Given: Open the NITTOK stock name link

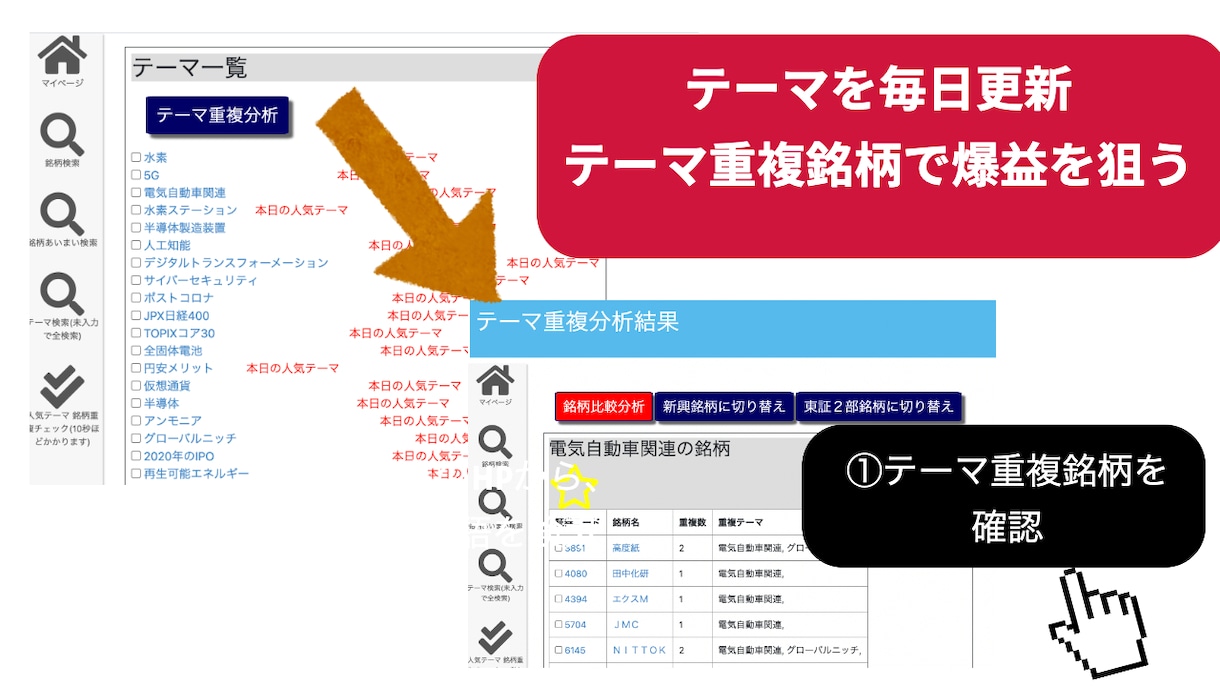Looking at the screenshot, I should coord(639,649).
